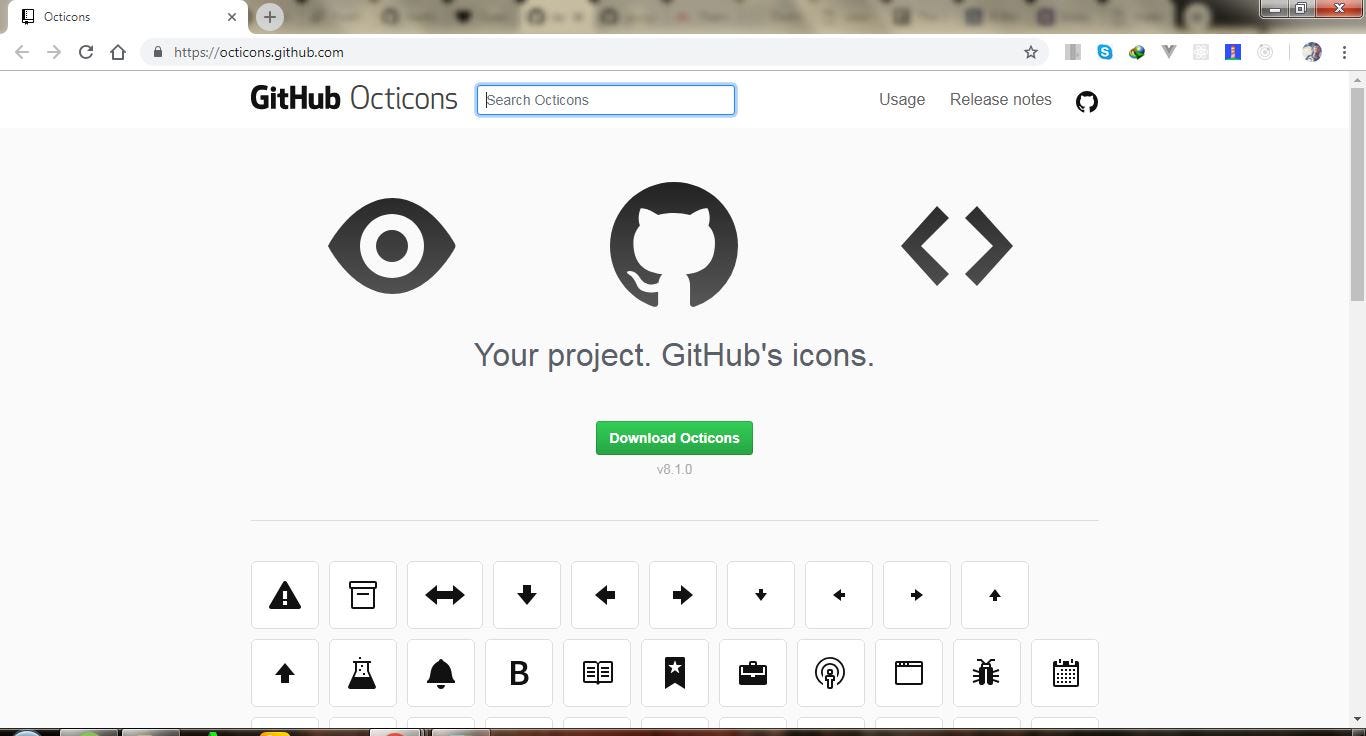1366x736 pixels.
Task: Select the browser window octicon
Action: [x=909, y=673]
